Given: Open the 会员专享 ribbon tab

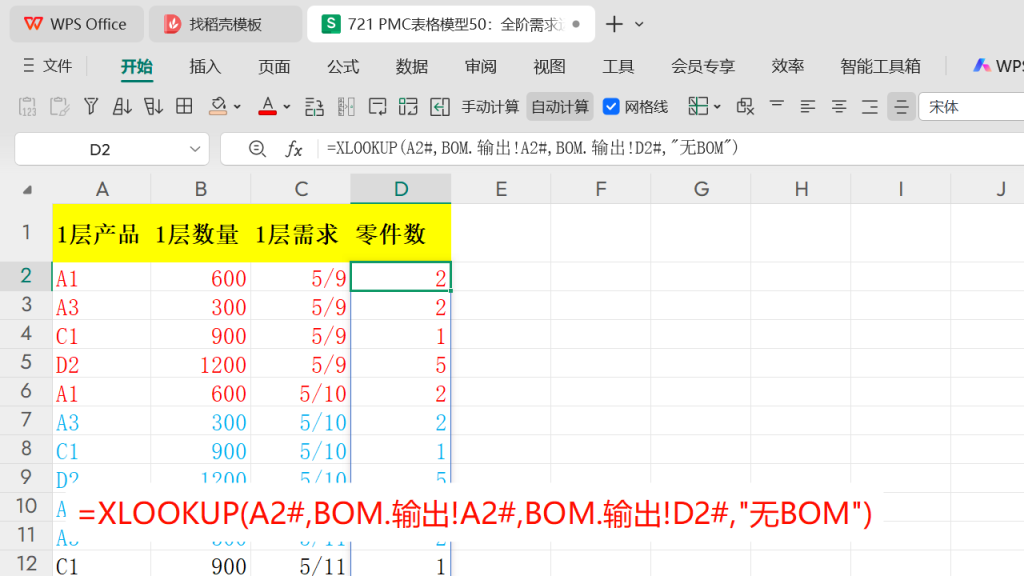Looking at the screenshot, I should 703,67.
